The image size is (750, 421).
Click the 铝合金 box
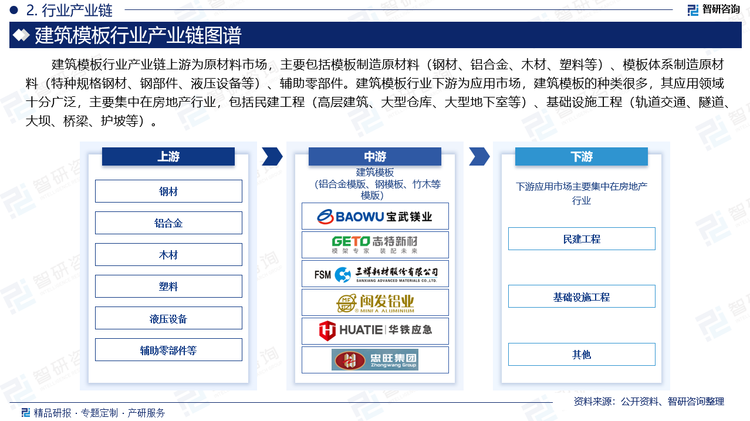point(168,223)
